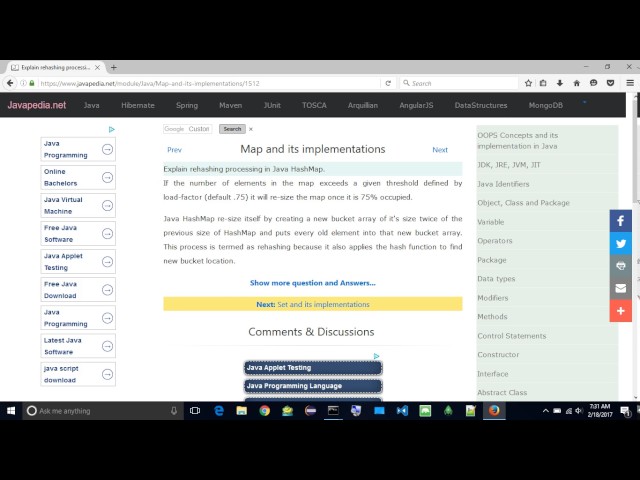Open the Firefox hamburger menu
Viewport: 640px width, 480px height.
[x=630, y=83]
